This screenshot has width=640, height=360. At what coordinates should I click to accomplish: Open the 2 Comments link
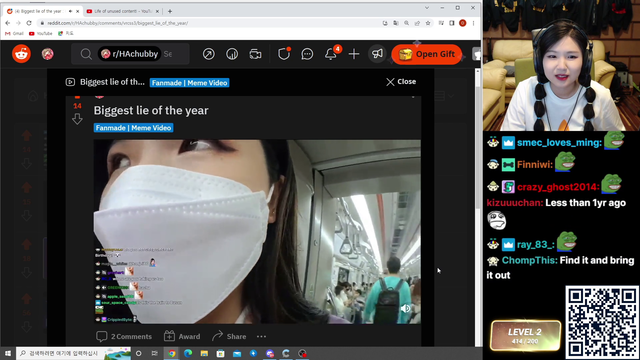tap(124, 336)
